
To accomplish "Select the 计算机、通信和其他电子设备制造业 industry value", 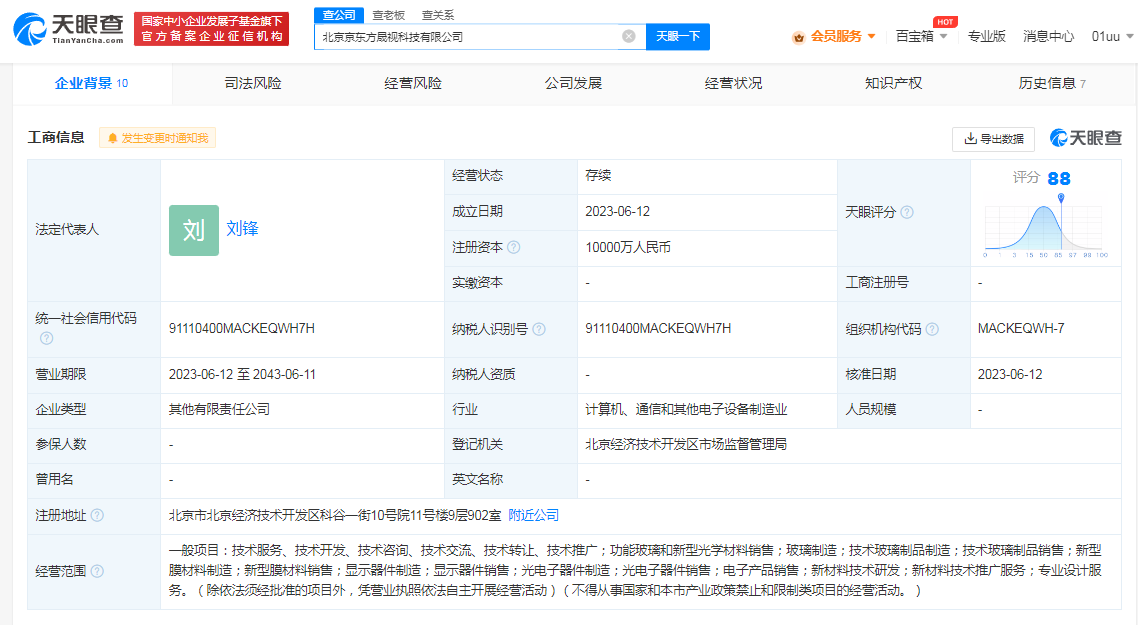I will click(x=686, y=409).
